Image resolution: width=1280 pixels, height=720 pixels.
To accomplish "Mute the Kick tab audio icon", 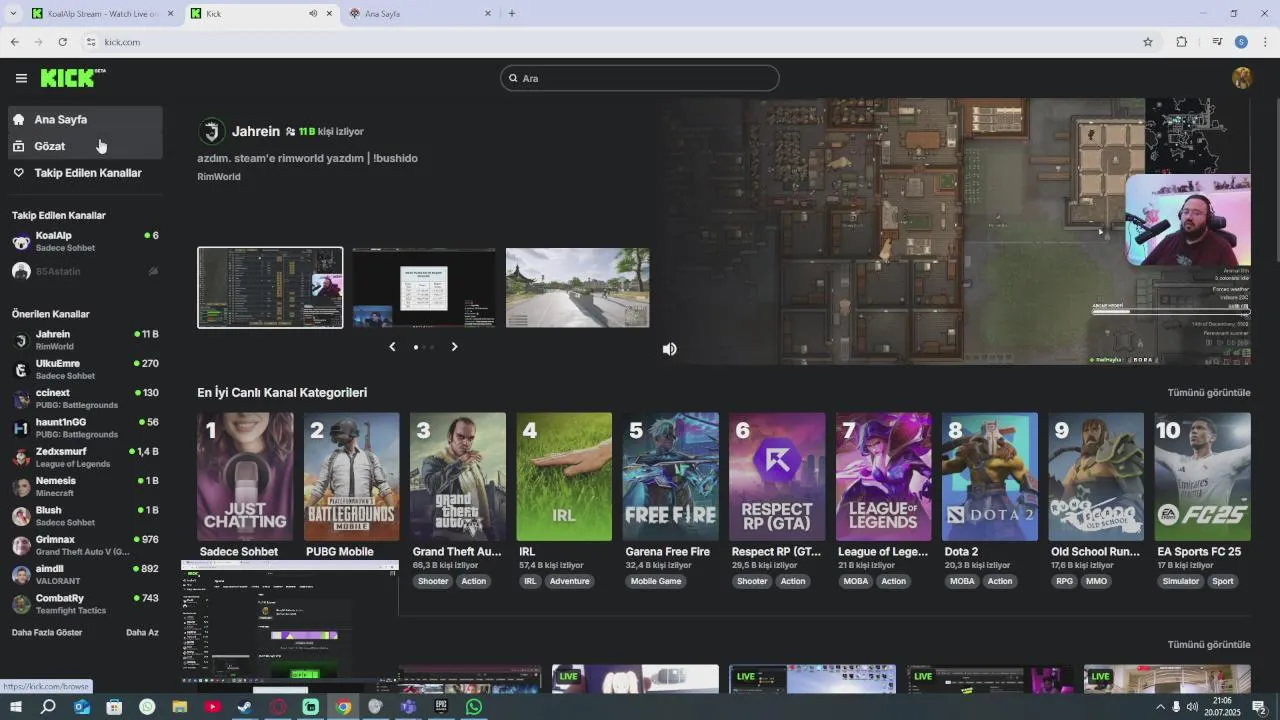I will pyautogui.click(x=312, y=13).
